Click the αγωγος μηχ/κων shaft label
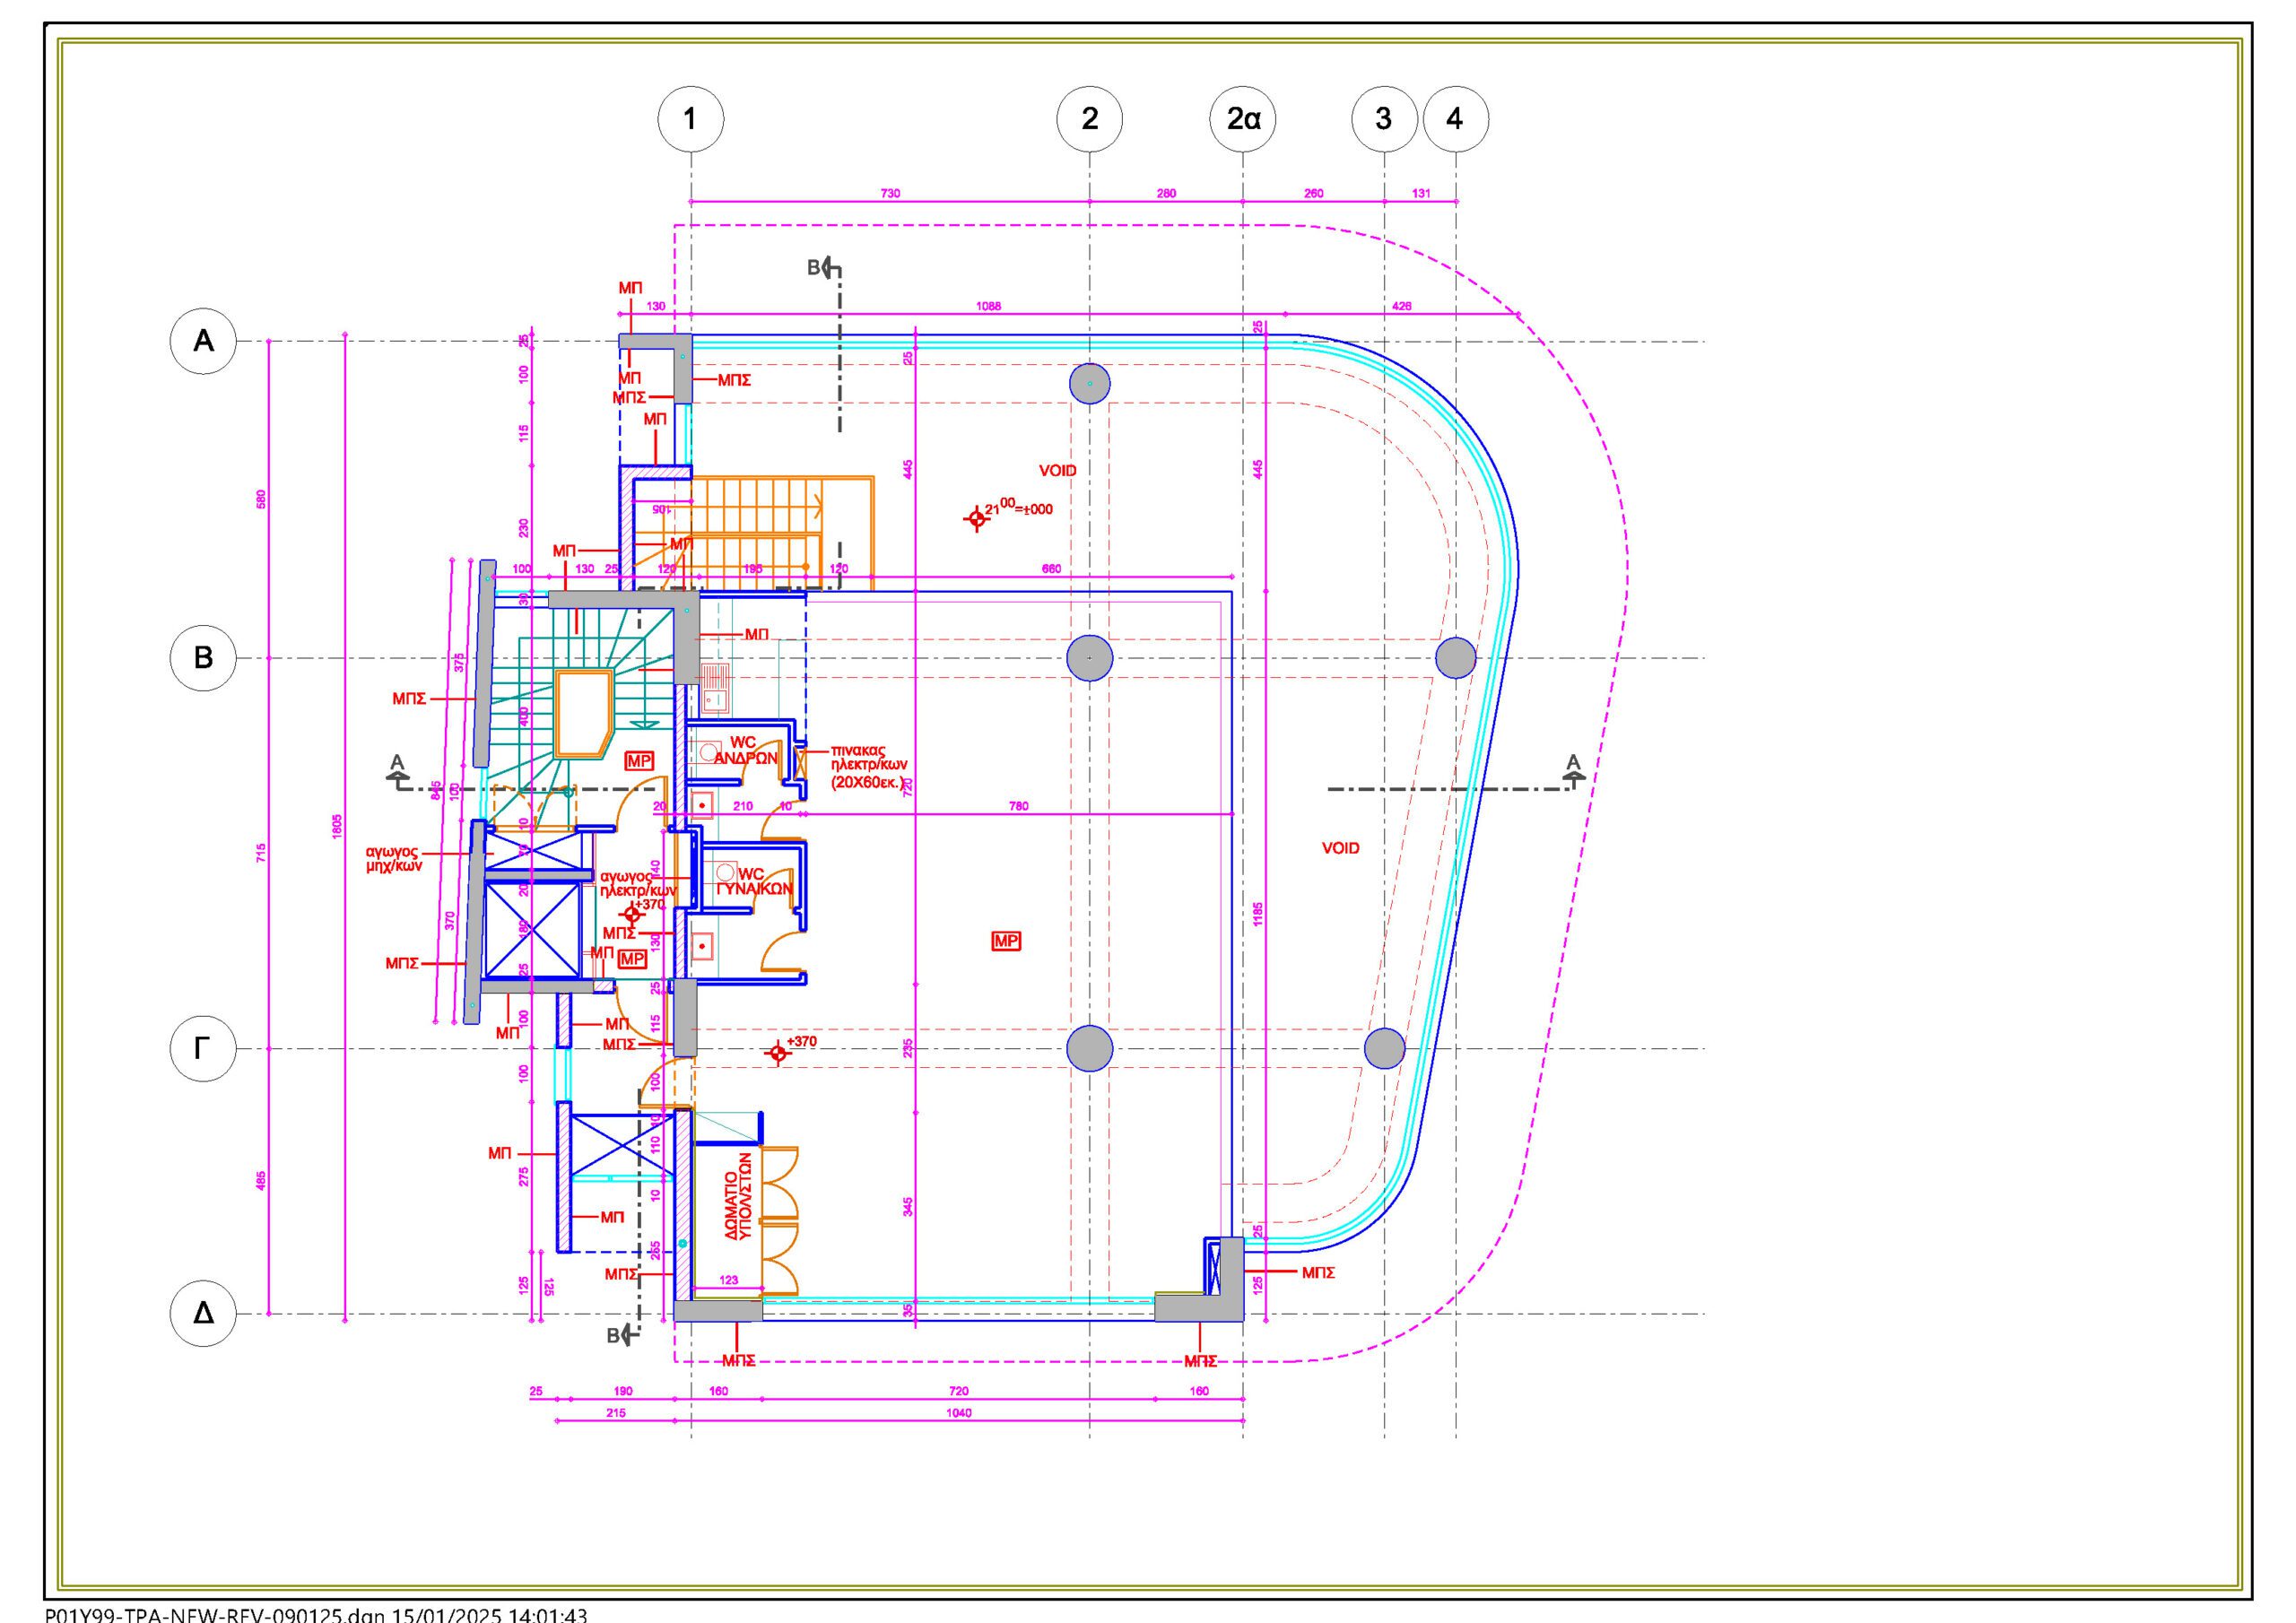 click(x=393, y=859)
